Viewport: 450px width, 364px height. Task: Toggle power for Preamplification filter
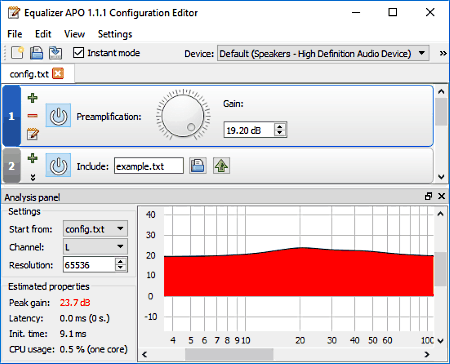58,115
